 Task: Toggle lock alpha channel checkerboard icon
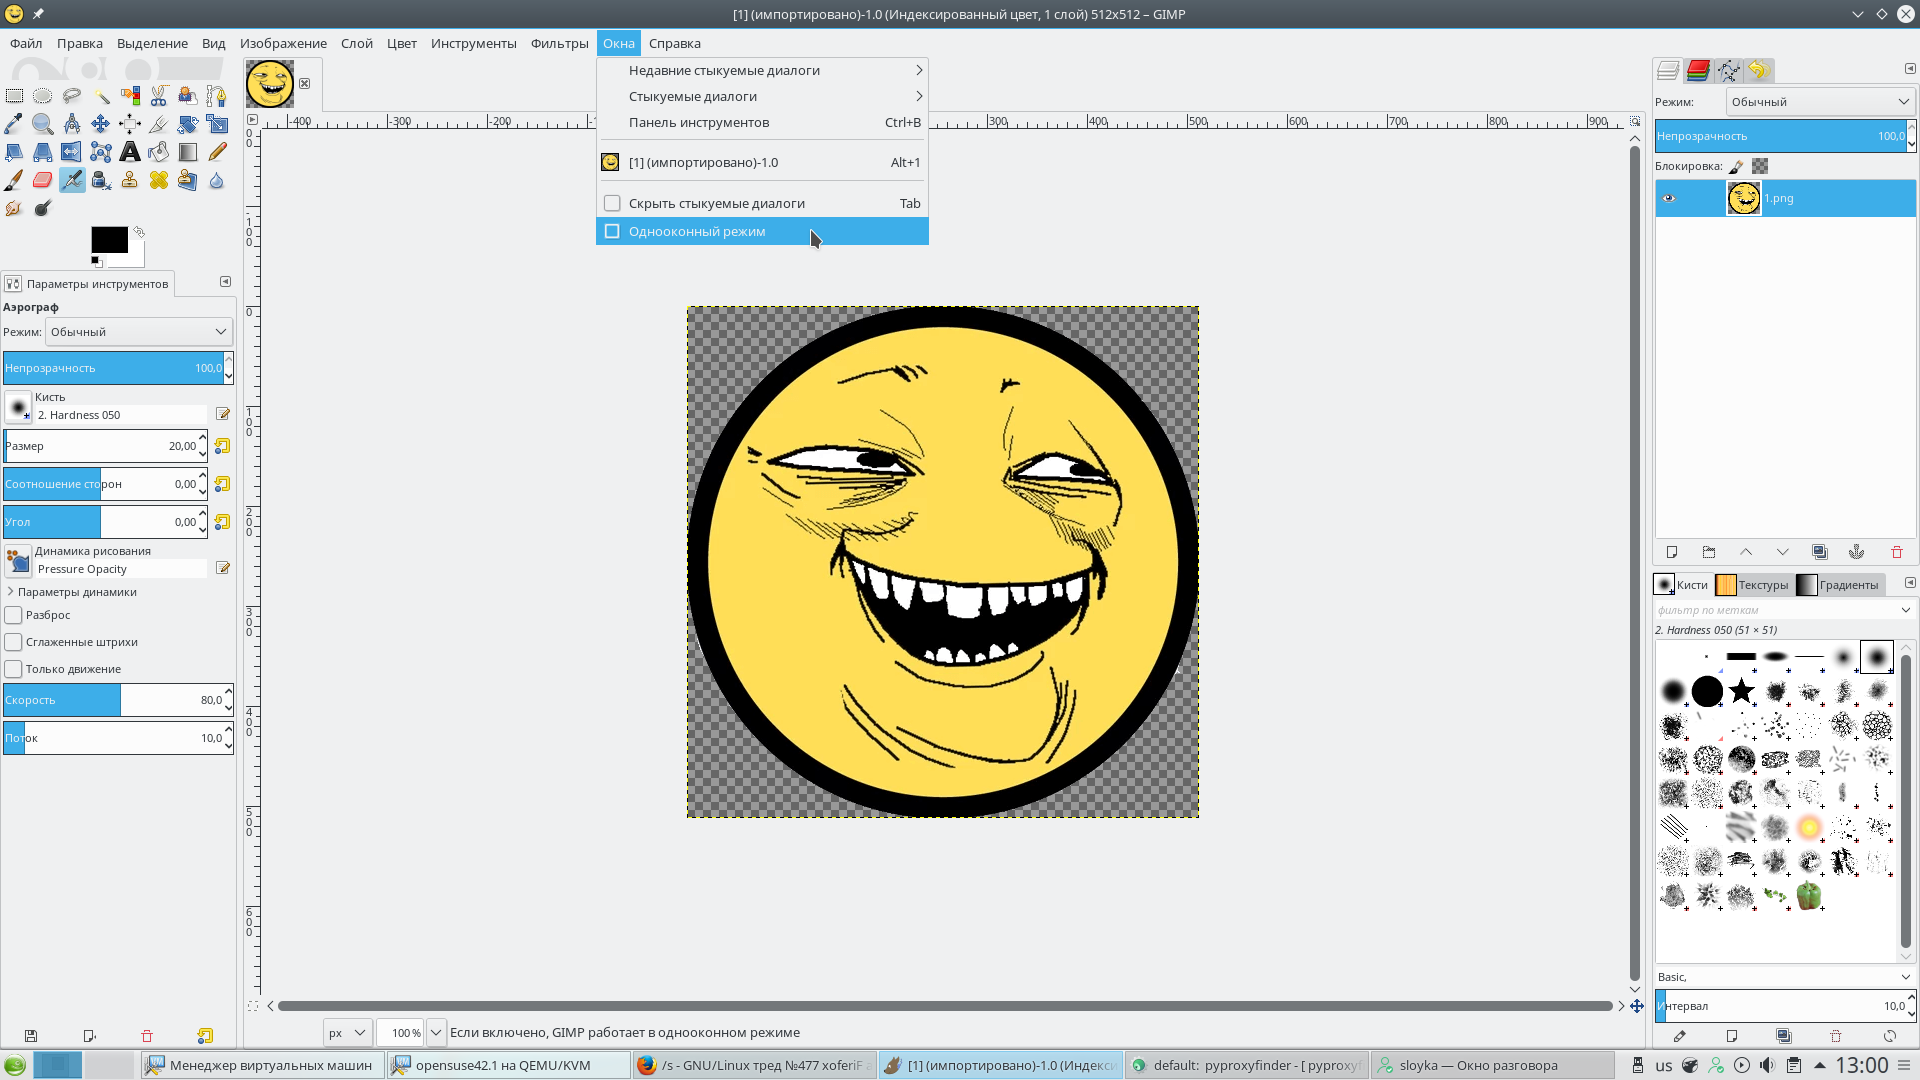click(1760, 166)
